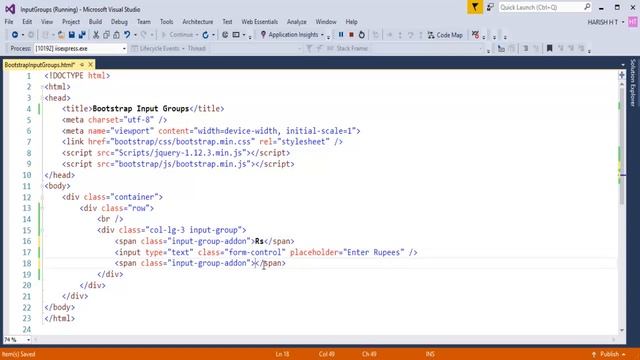640x360 pixels.
Task: Collapse the html element on line 2
Action: click(42, 87)
